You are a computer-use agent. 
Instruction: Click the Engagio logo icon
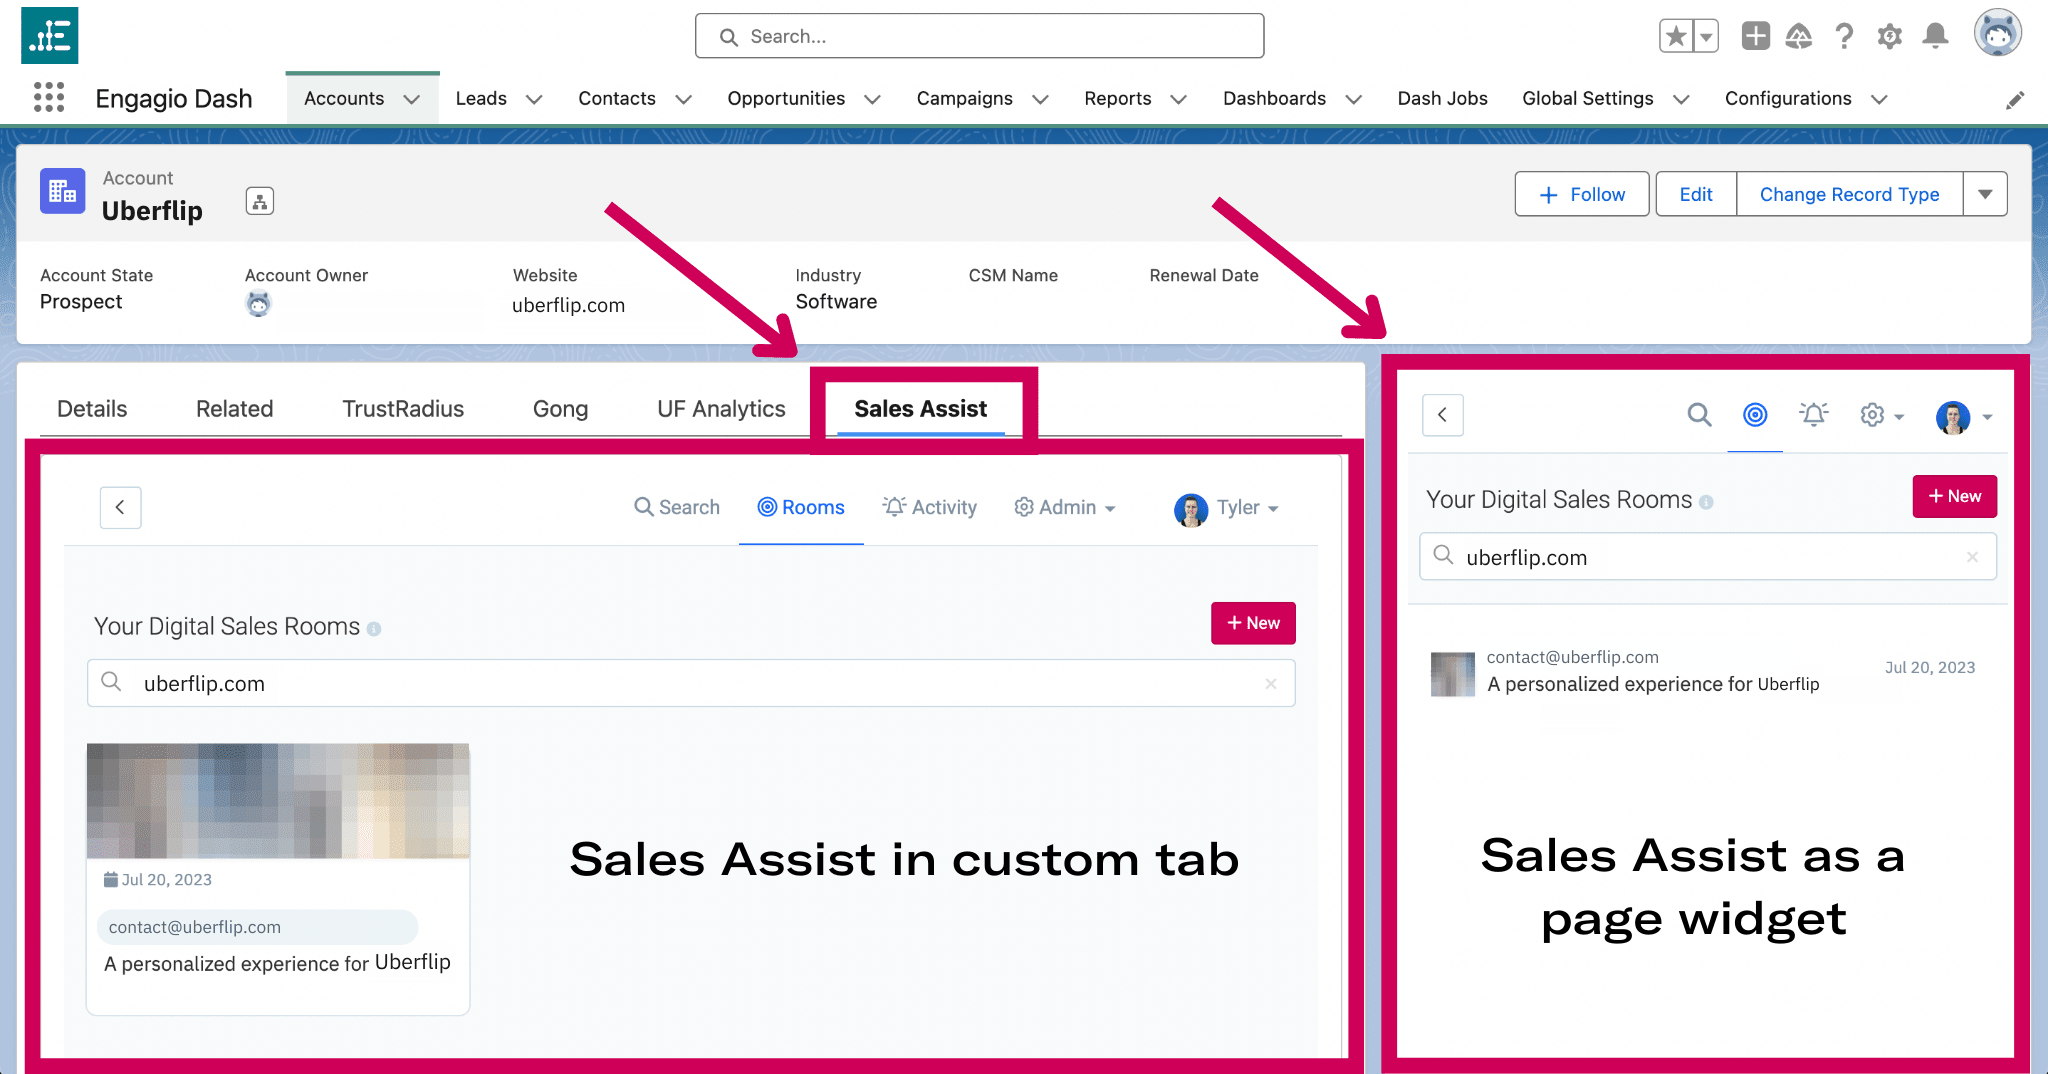click(x=50, y=35)
